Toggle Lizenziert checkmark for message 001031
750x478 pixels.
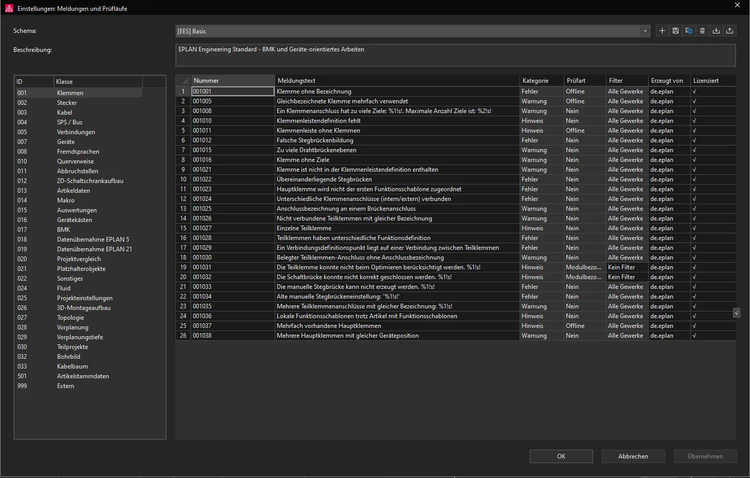pos(694,267)
